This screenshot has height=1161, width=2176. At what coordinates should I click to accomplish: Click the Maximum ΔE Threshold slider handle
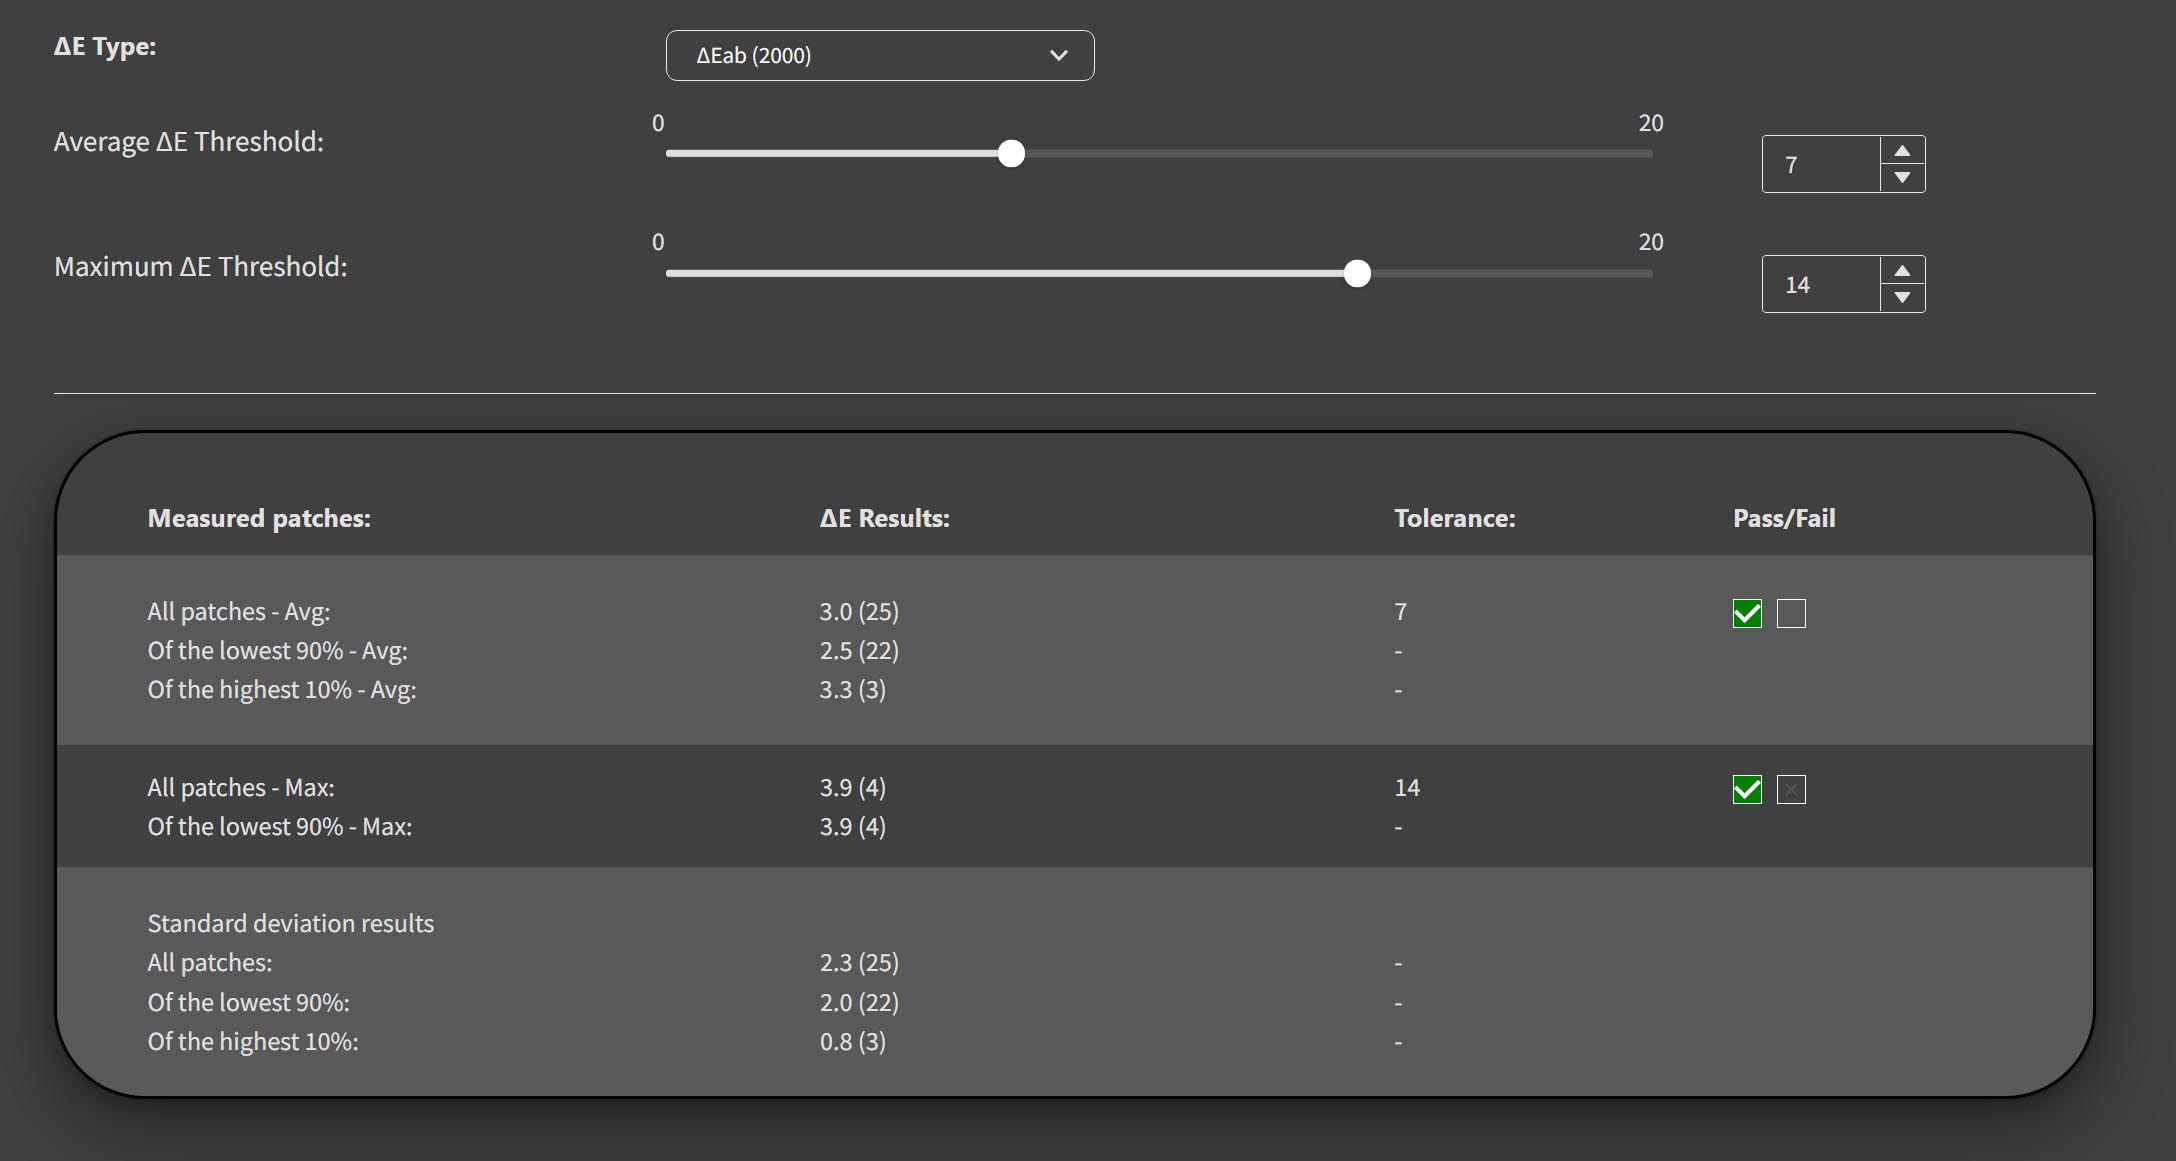(x=1357, y=274)
